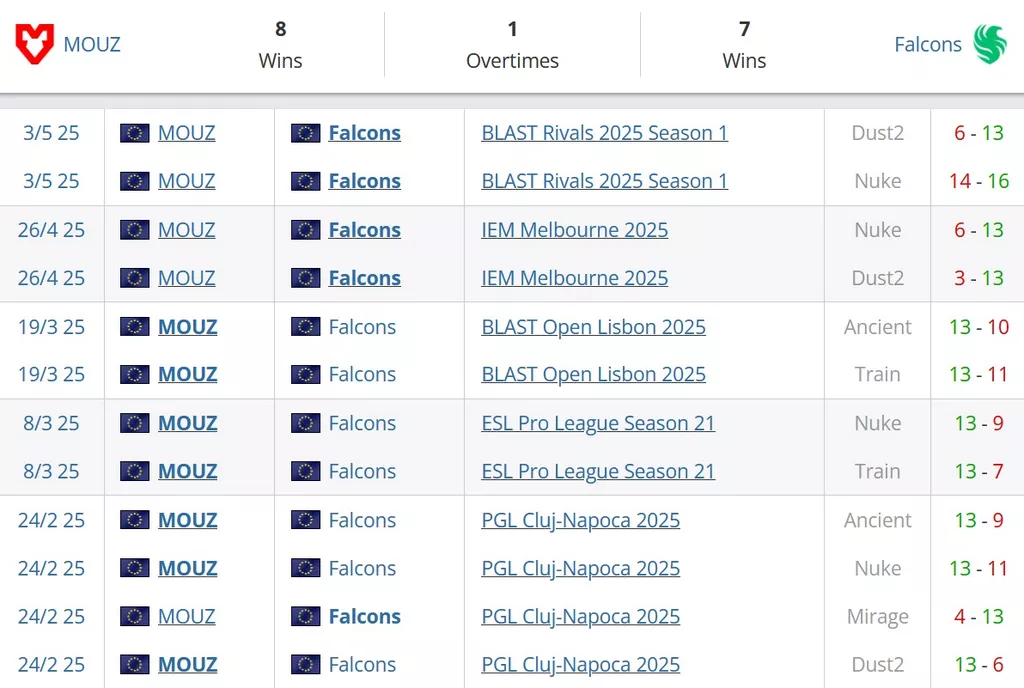
Task: Open bold Falcons link in 3 - 13 Dust2 row
Action: (364, 278)
